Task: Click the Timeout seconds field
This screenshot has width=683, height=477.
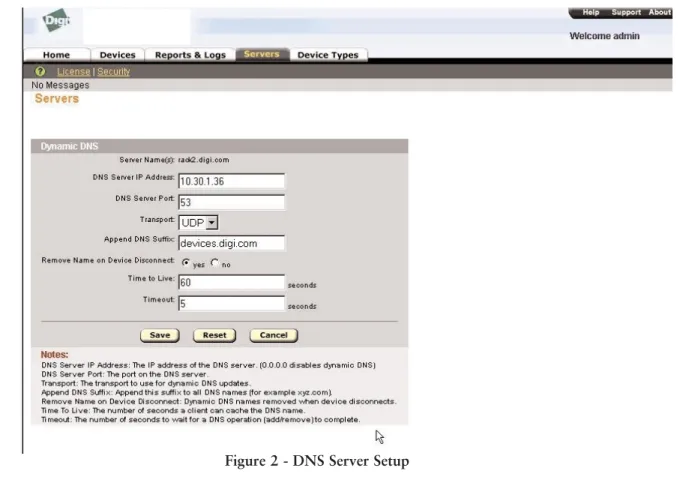Action: click(232, 303)
